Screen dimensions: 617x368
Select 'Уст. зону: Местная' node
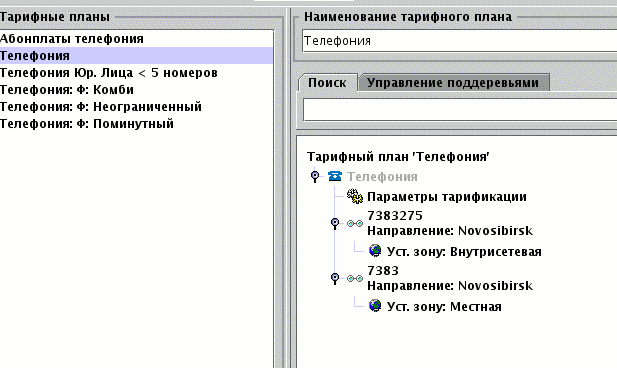pos(444,307)
